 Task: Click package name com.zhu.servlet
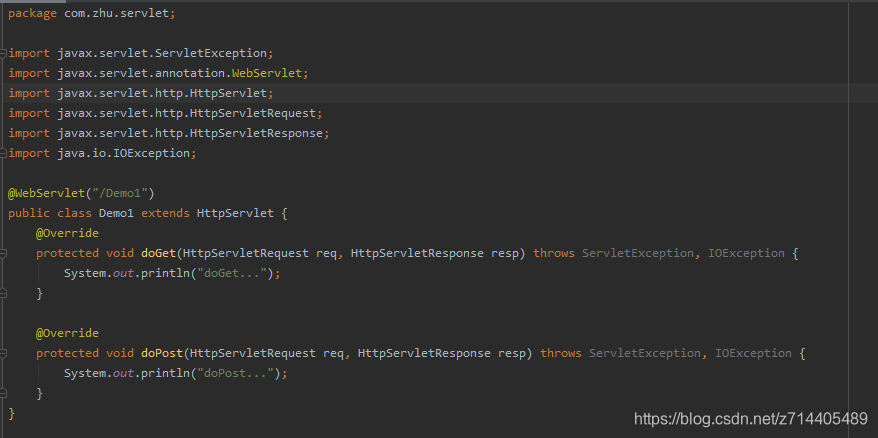(x=116, y=13)
